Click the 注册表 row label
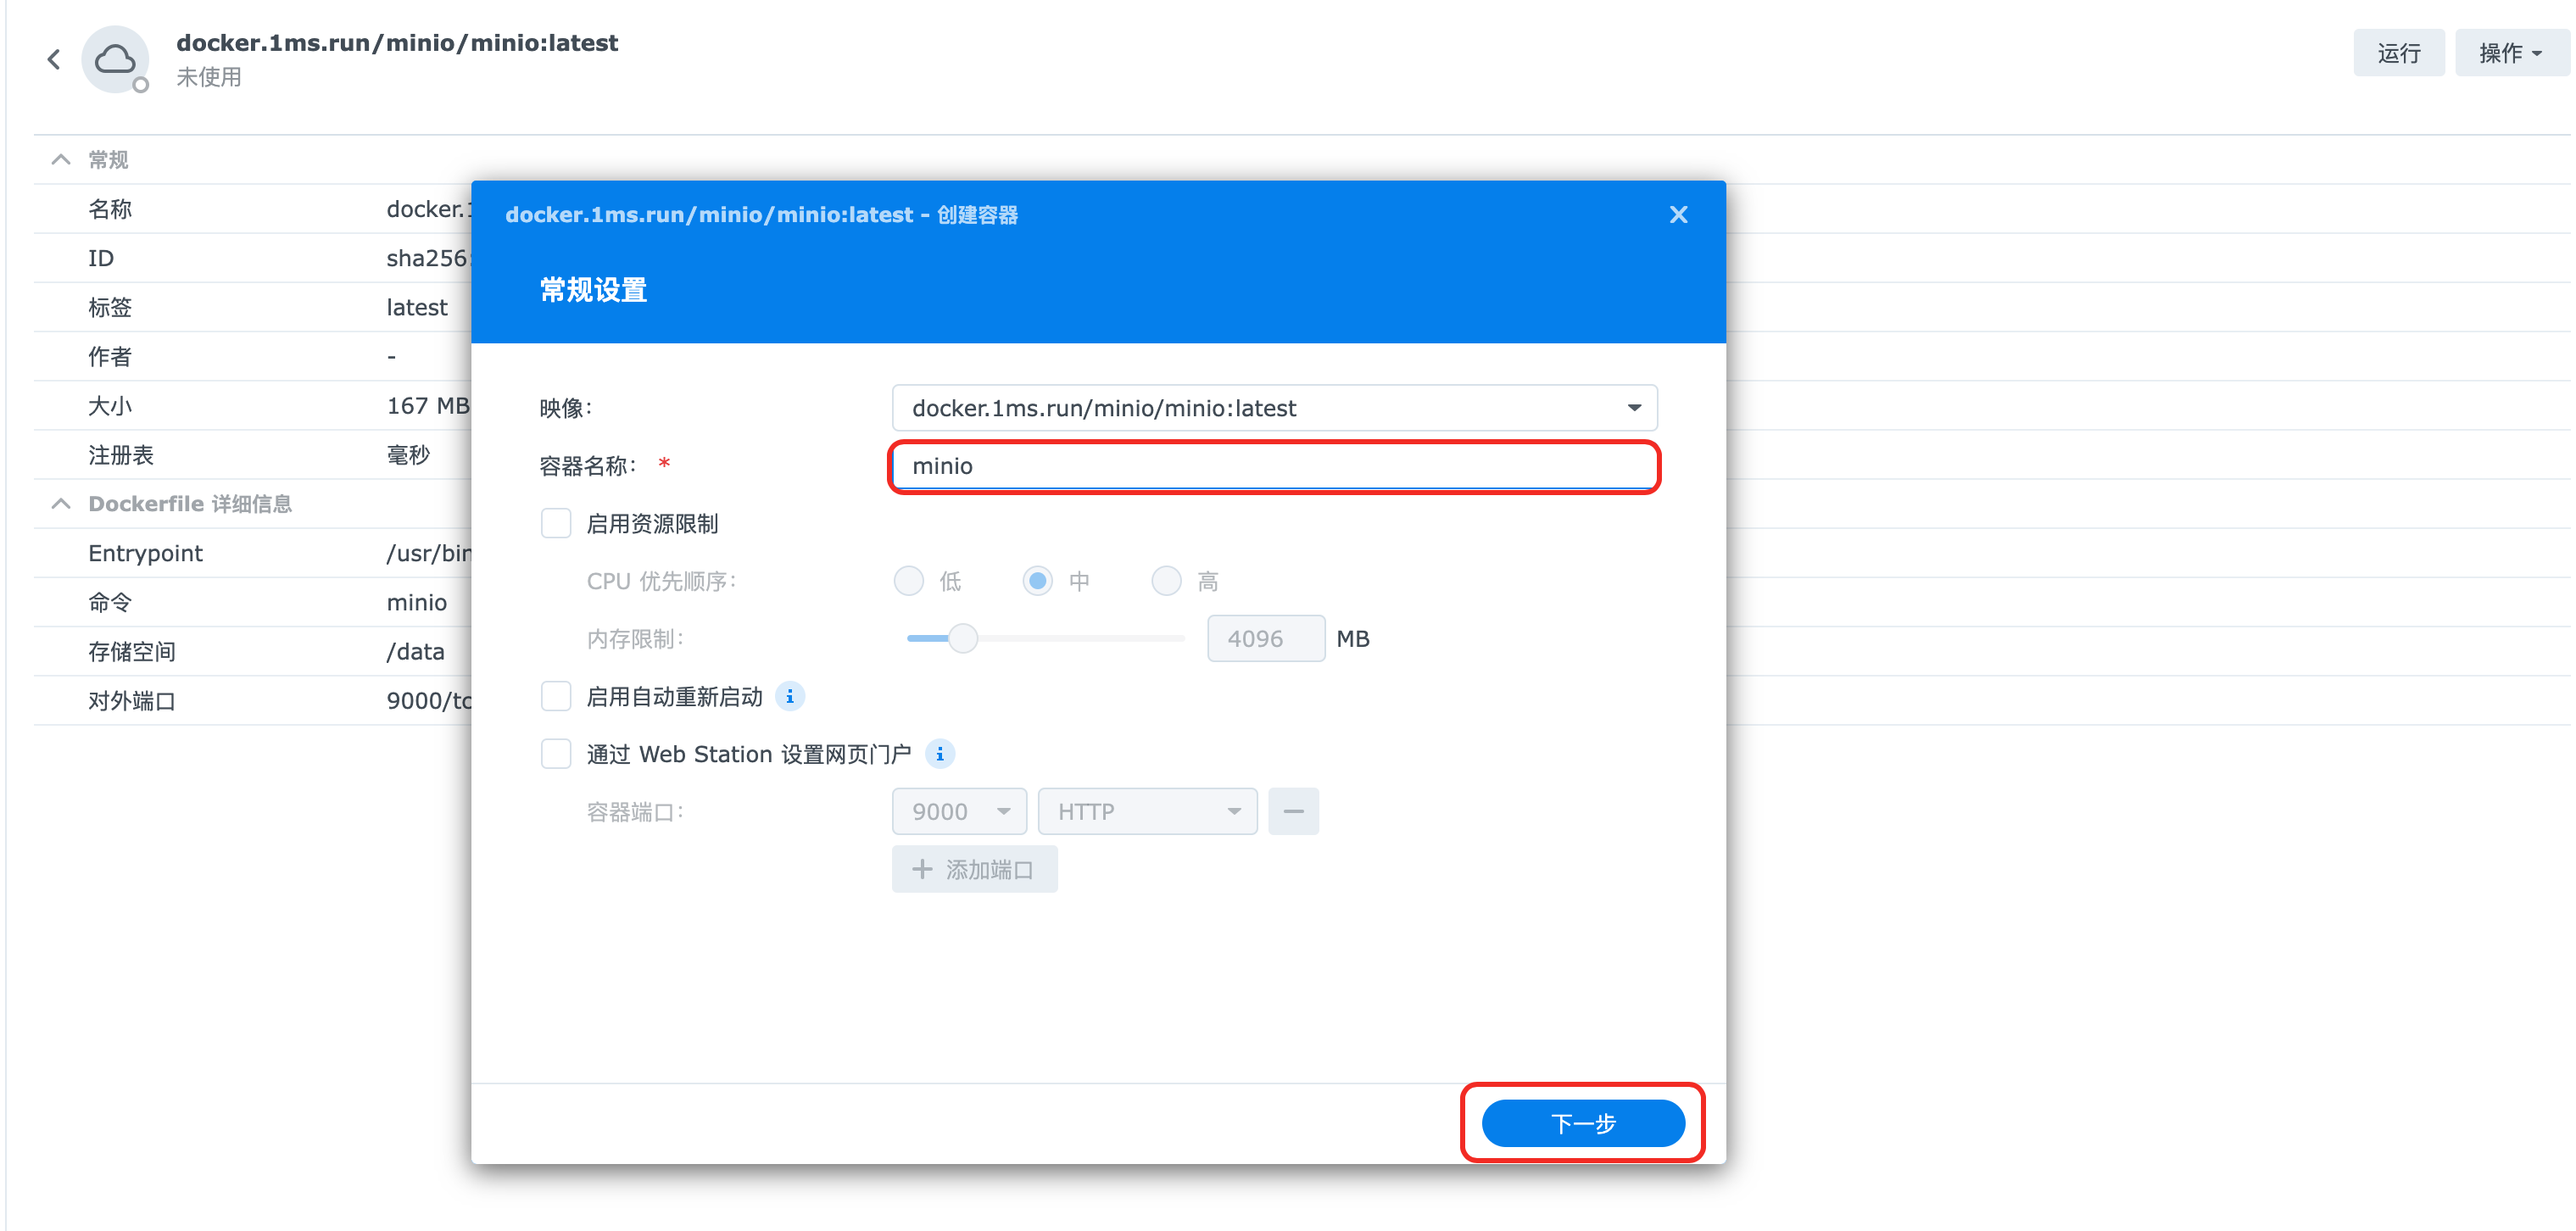2576x1231 pixels. (x=121, y=455)
